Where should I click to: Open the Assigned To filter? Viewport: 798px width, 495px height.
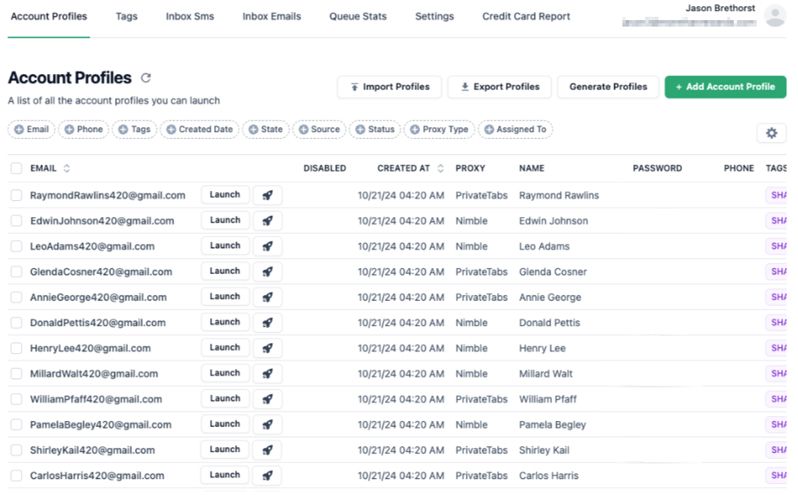(515, 129)
